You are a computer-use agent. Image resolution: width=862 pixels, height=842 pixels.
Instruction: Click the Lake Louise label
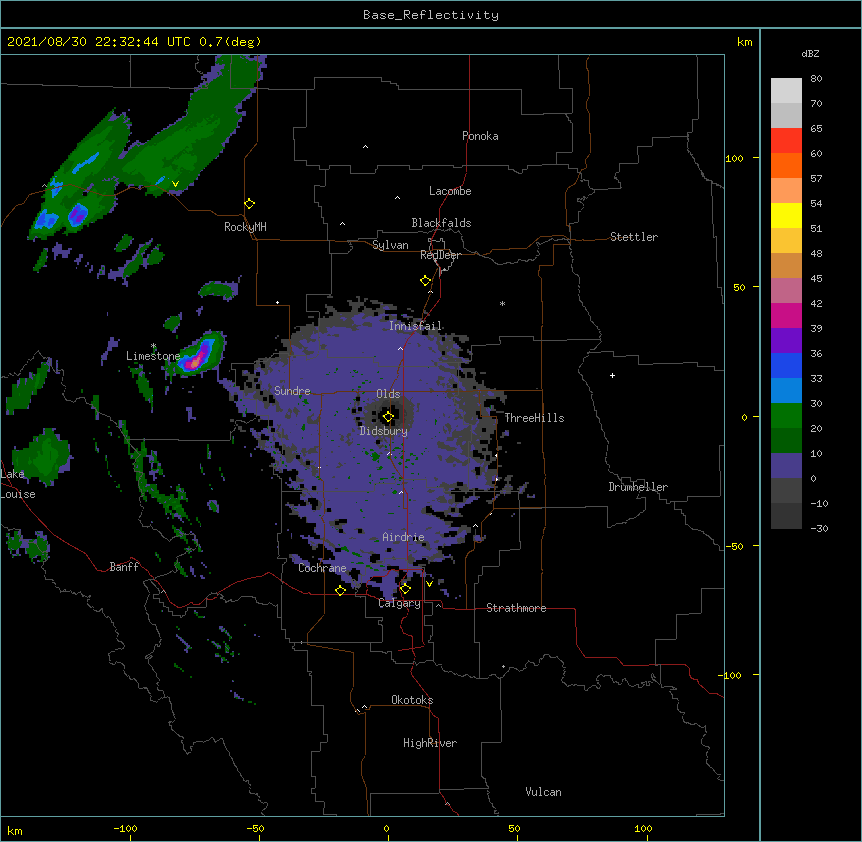click(x=18, y=484)
